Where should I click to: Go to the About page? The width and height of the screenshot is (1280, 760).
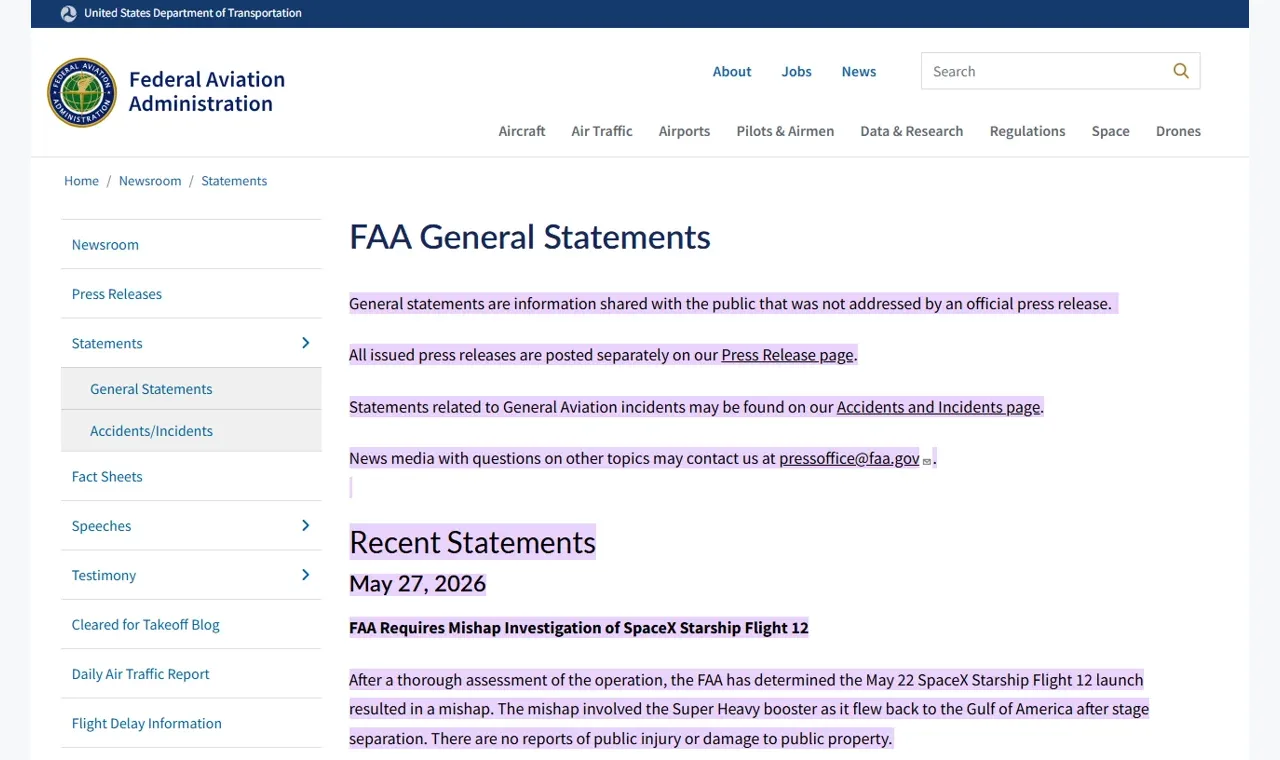click(x=732, y=72)
